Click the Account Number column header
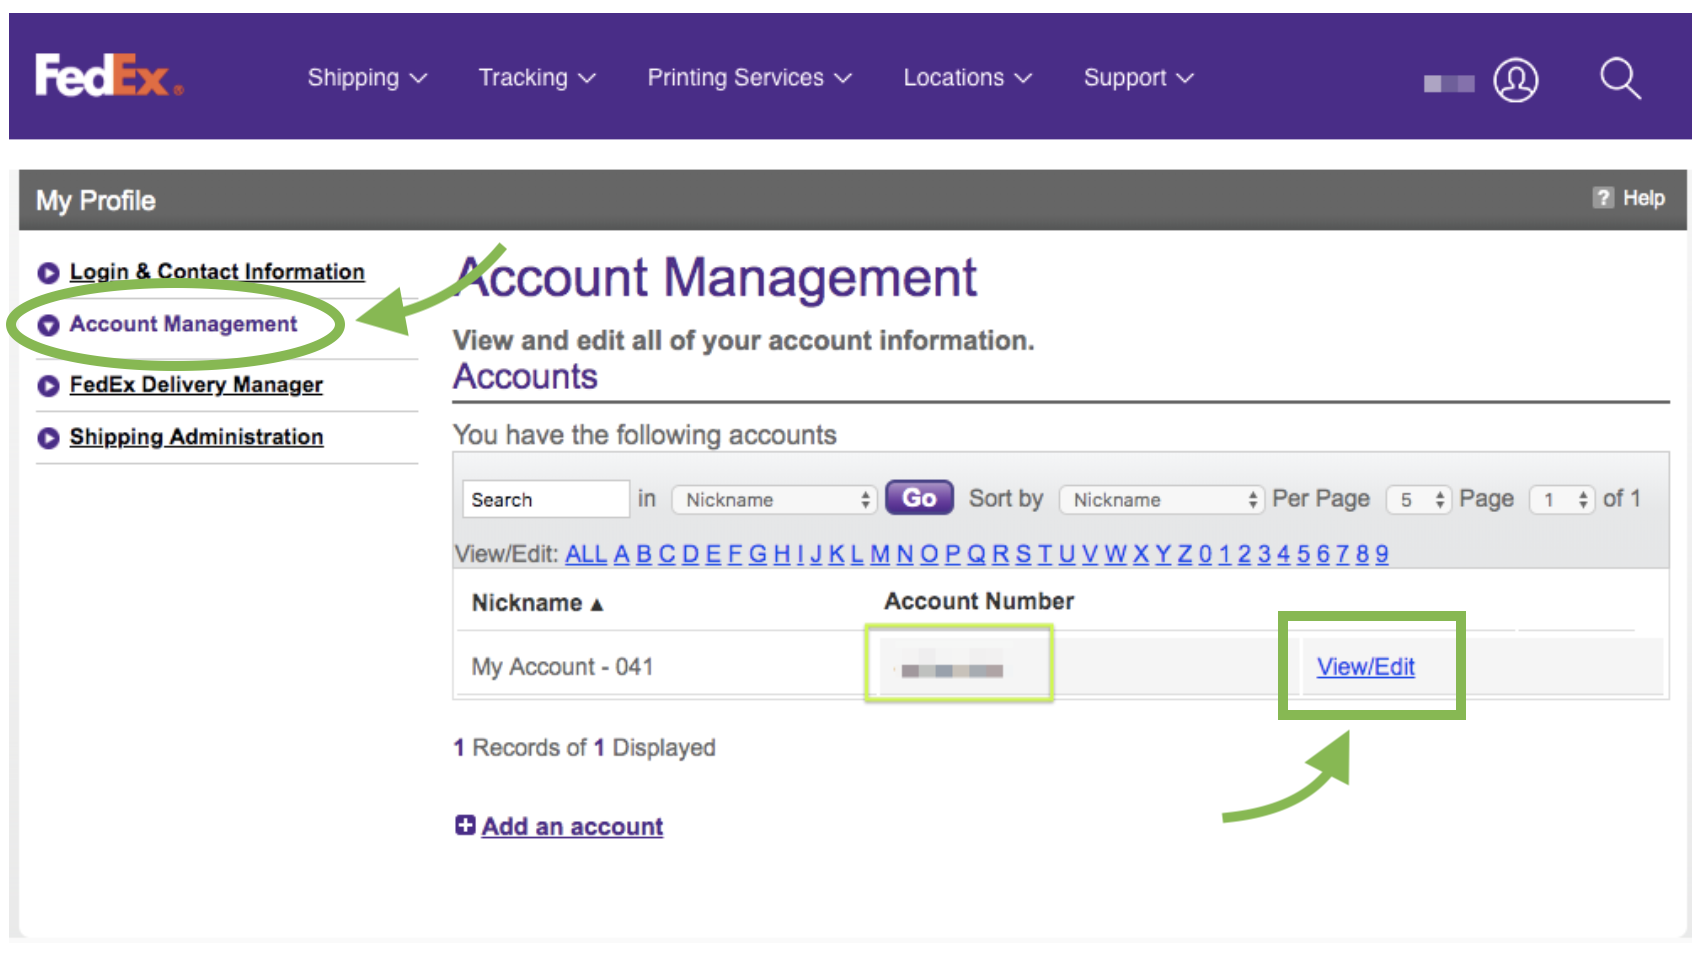The image size is (1698, 954). (x=979, y=601)
